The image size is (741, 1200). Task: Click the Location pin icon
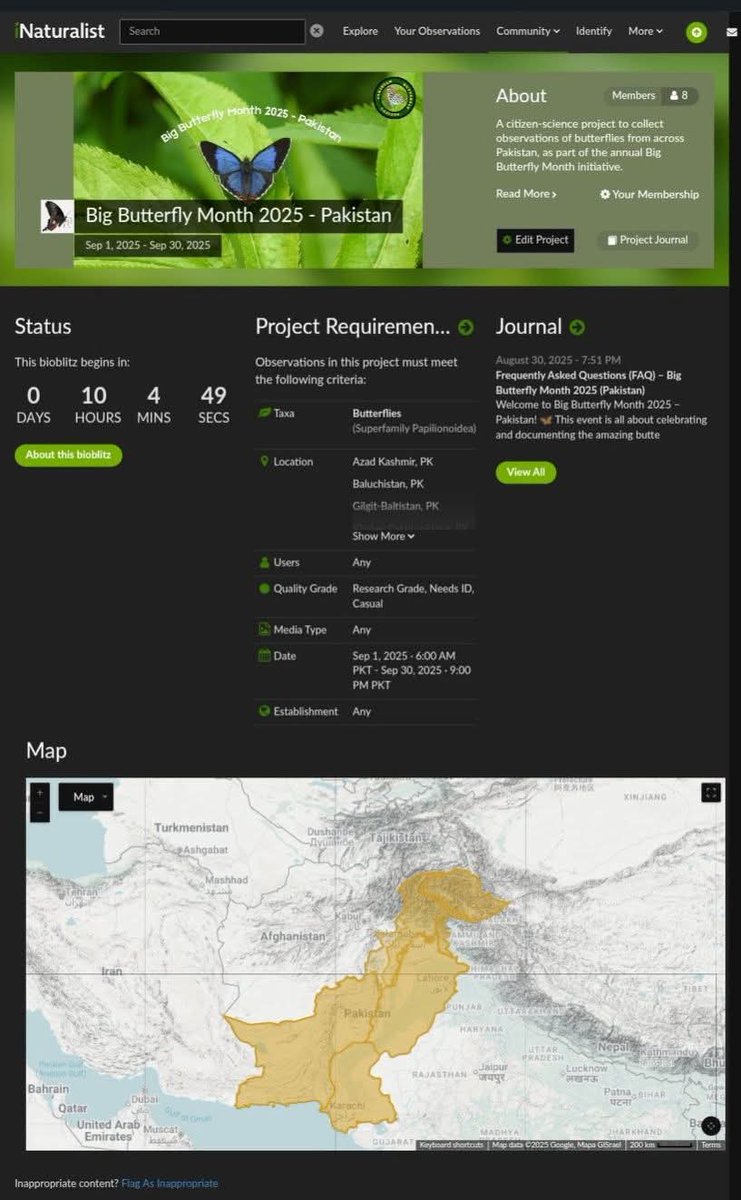click(x=264, y=462)
